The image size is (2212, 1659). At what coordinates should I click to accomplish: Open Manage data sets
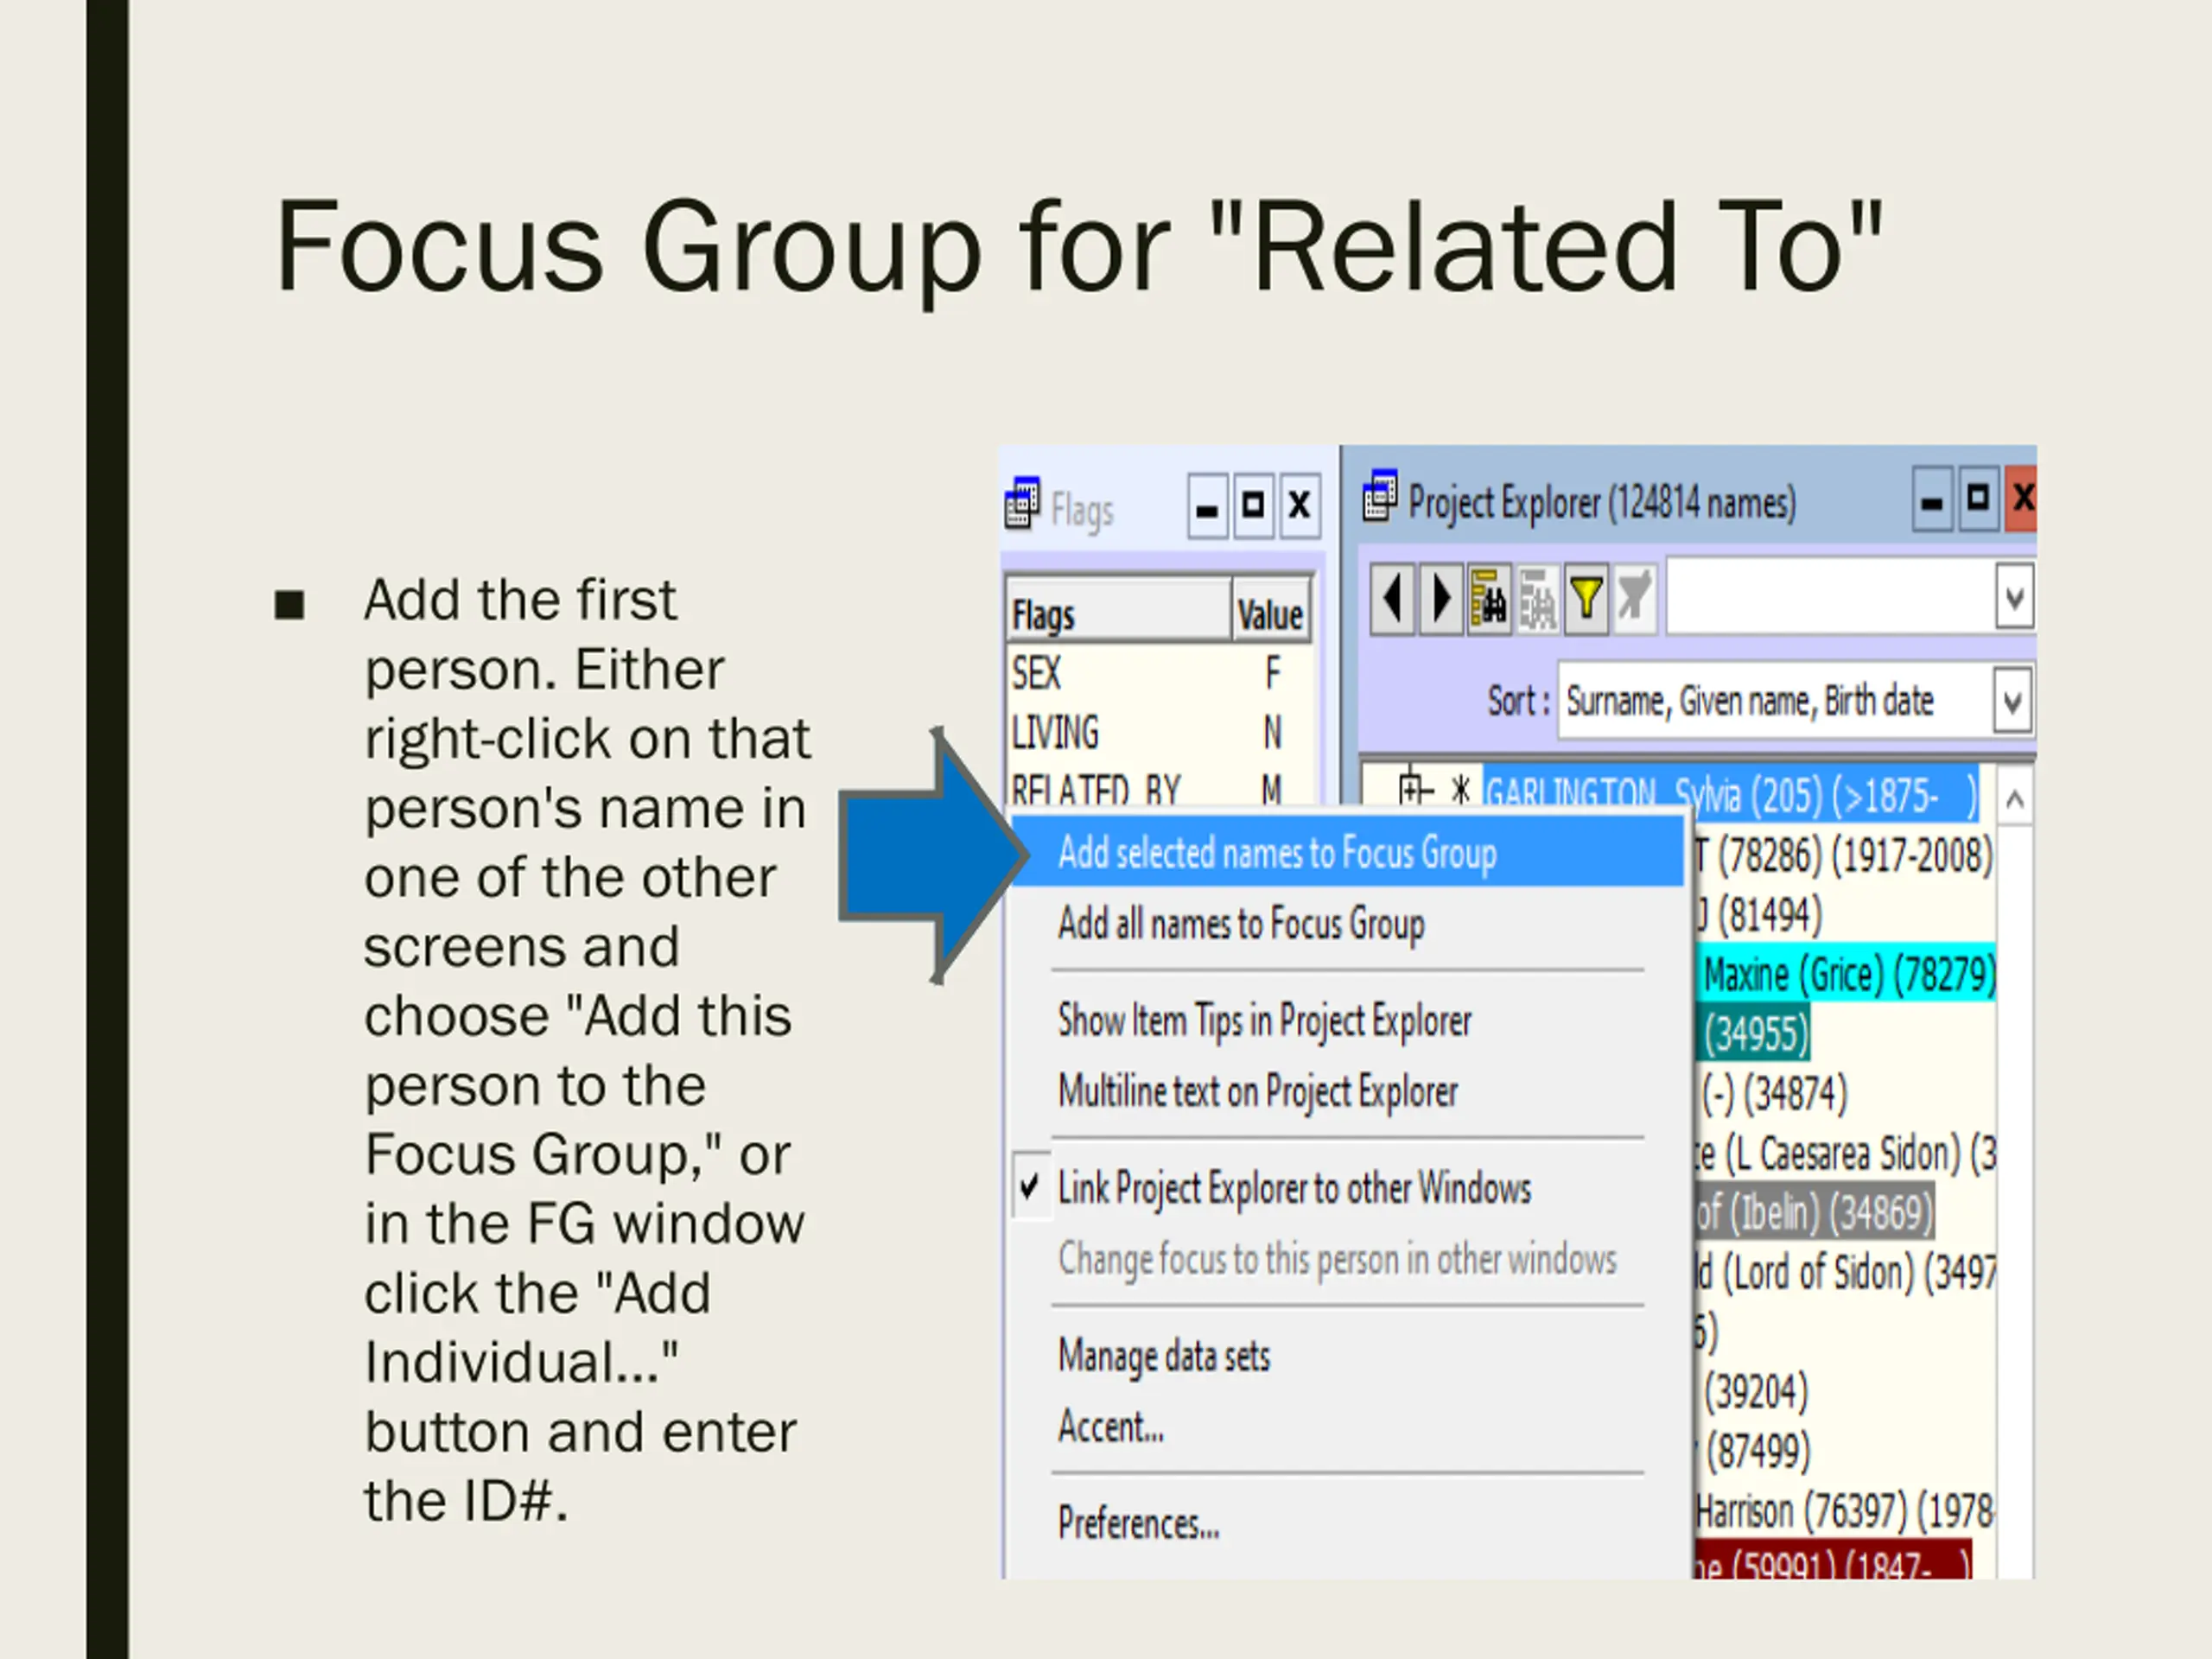(x=1164, y=1357)
